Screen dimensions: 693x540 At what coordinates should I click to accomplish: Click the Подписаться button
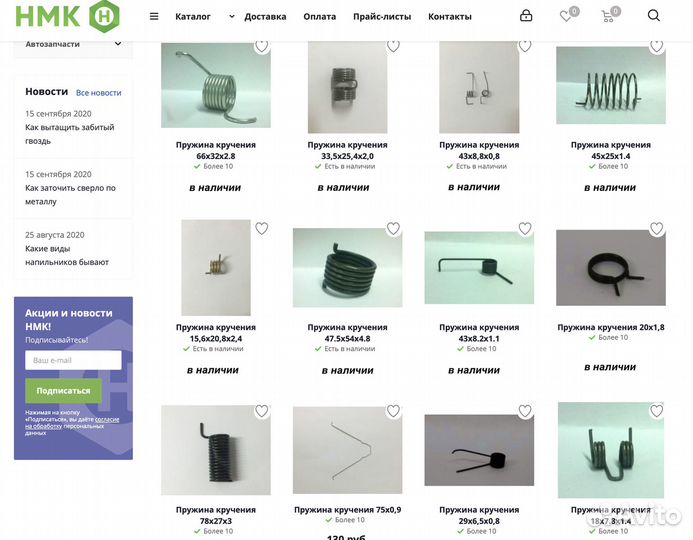pyautogui.click(x=63, y=391)
